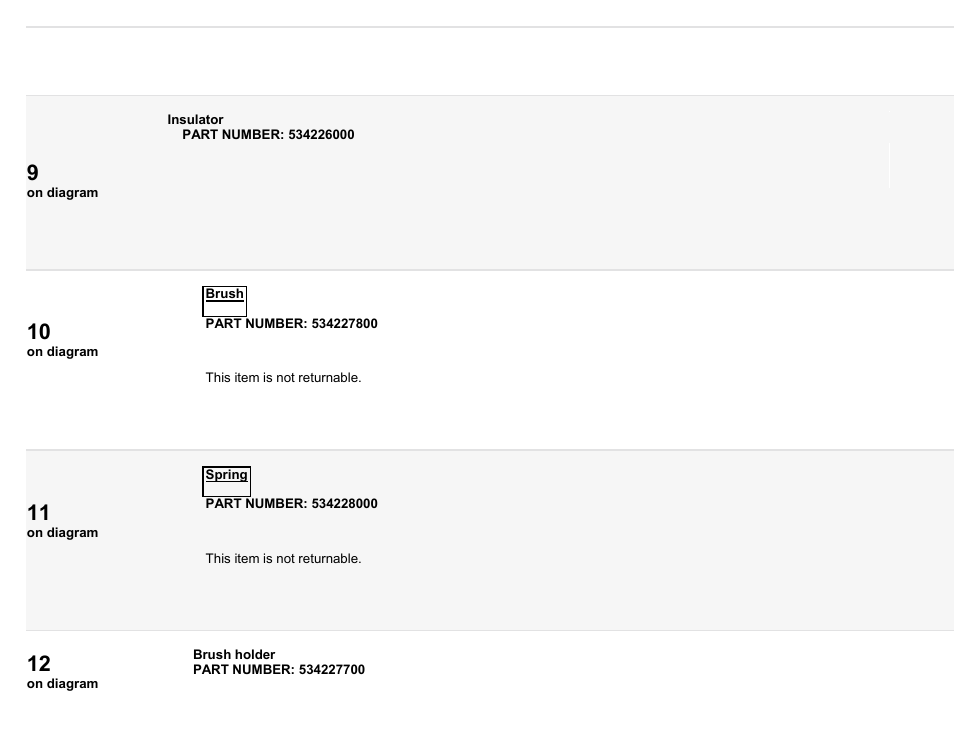Click 'on diagram' label under number 10
This screenshot has height=738, width=954.
pos(63,352)
